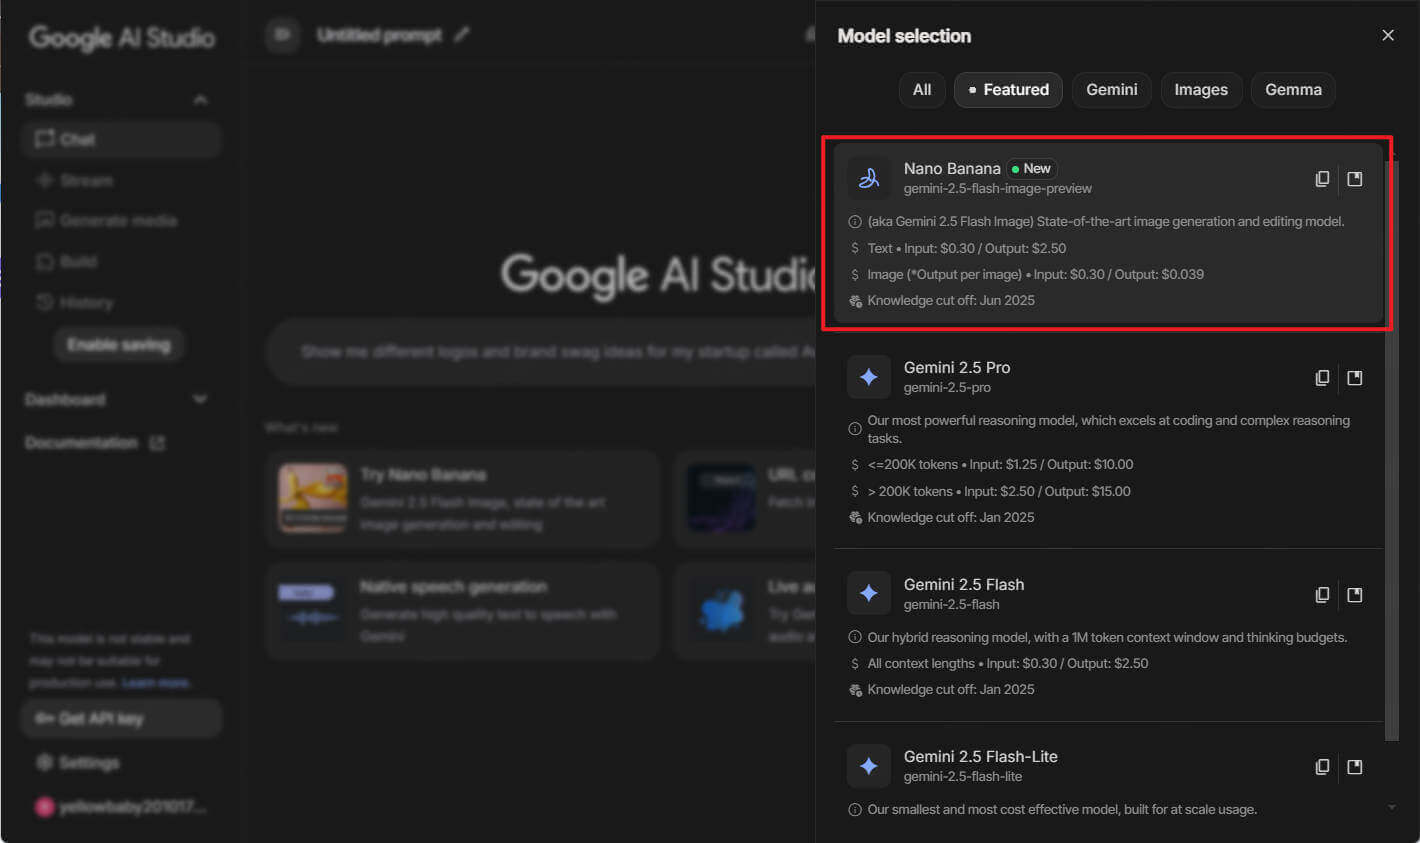Select the Gemini models filter tab
Image resolution: width=1420 pixels, height=843 pixels.
point(1112,90)
